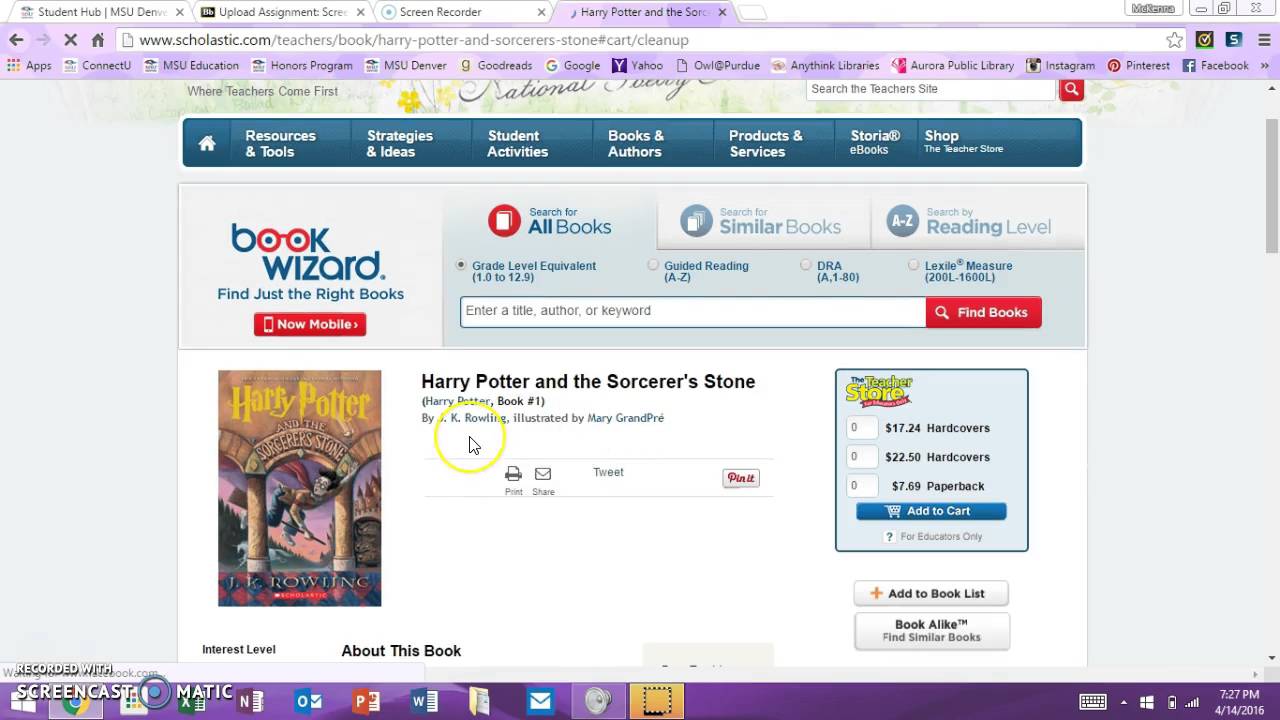The image size is (1280, 720).
Task: Click Add to Book List button
Action: pyautogui.click(x=931, y=593)
